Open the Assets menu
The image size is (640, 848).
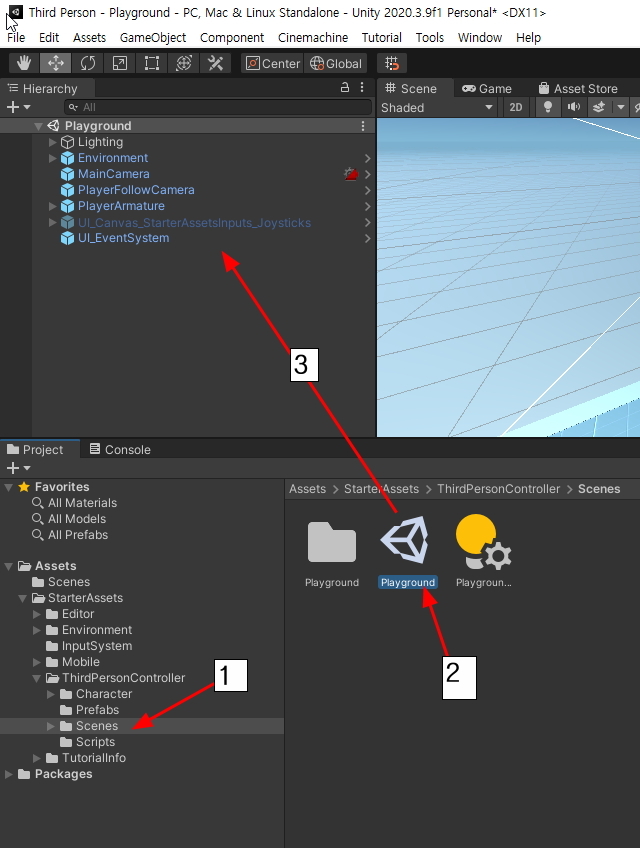pyautogui.click(x=89, y=37)
